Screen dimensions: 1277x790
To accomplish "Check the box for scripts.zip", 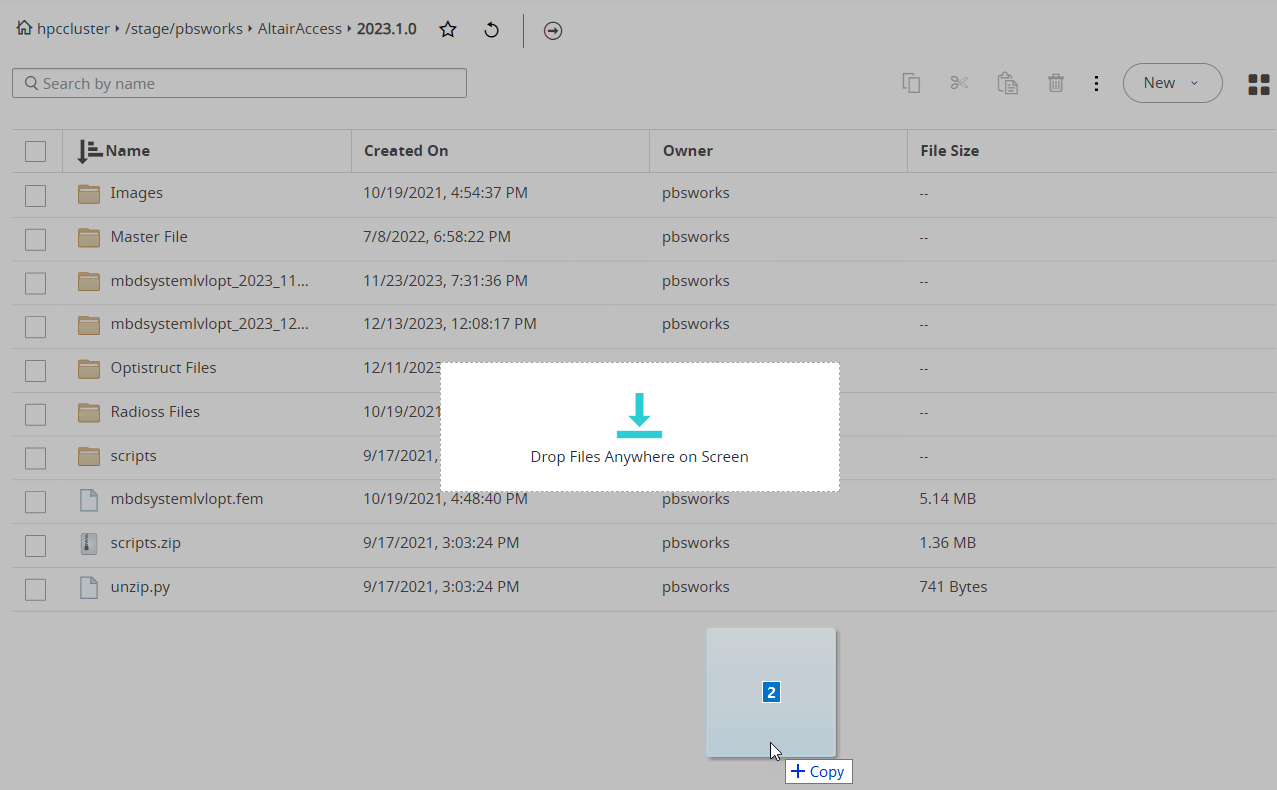I will [x=35, y=545].
